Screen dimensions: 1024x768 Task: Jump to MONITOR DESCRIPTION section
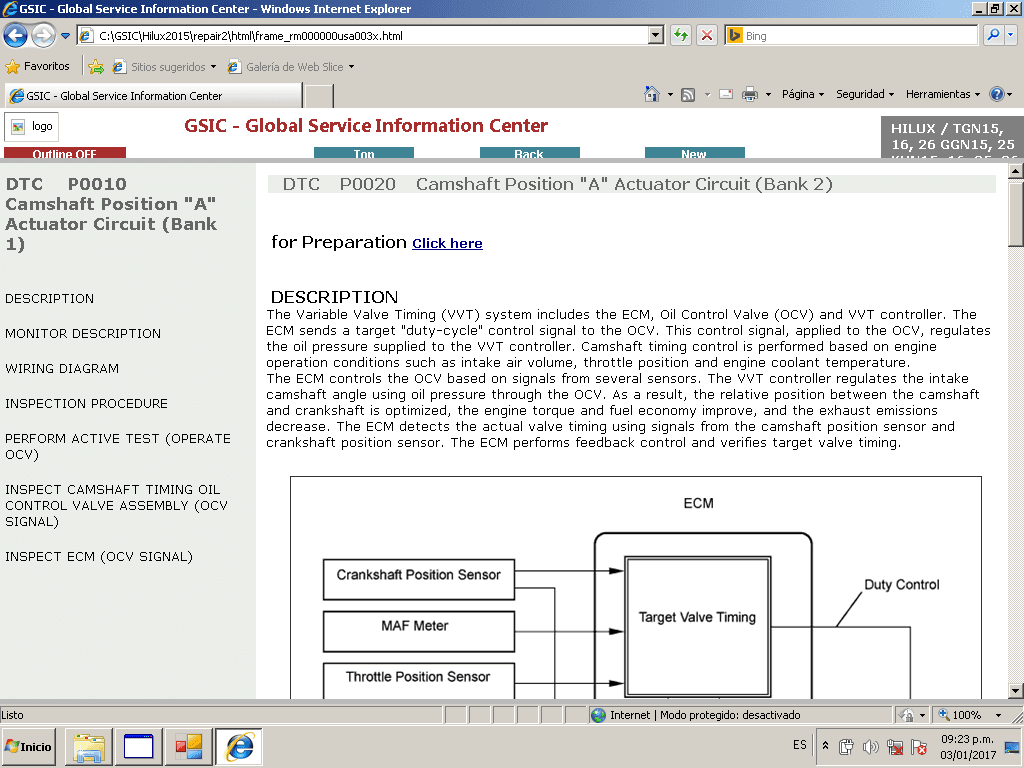[x=83, y=334]
